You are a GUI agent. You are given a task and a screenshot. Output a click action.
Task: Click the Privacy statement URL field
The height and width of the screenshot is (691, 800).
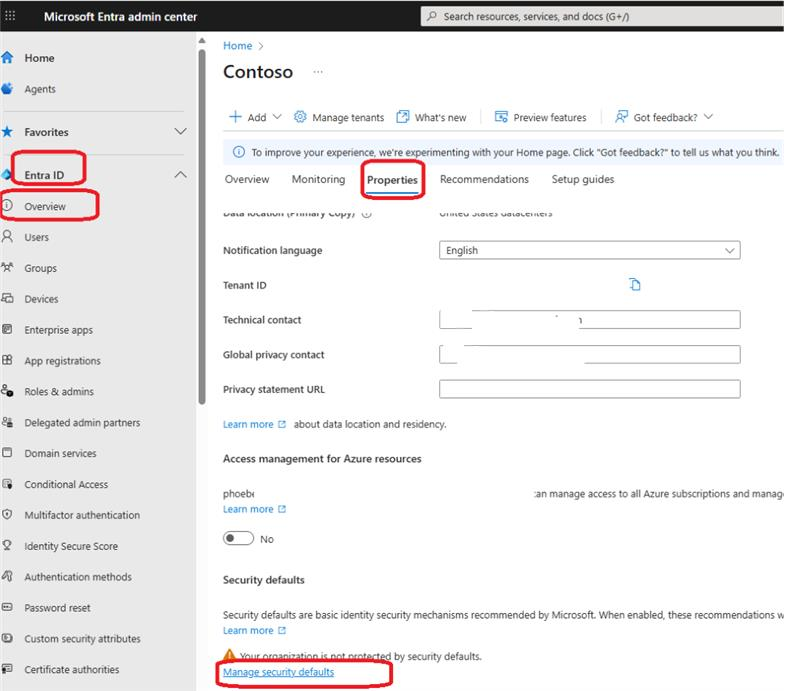point(590,389)
